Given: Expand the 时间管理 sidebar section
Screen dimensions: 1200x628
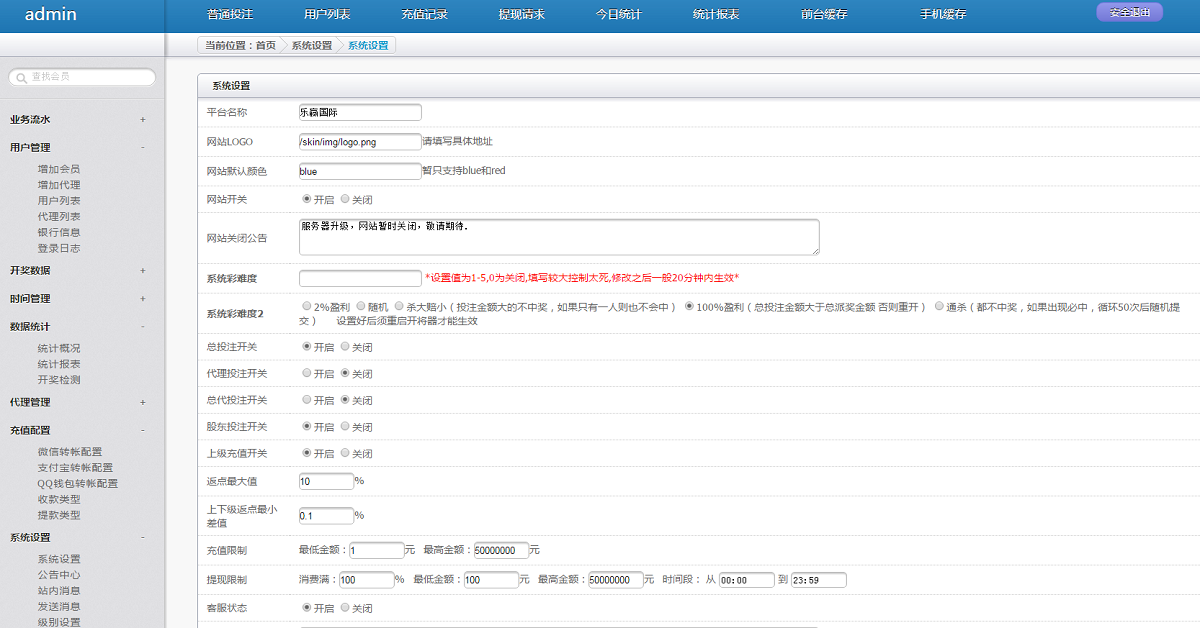Looking at the screenshot, I should 80,297.
